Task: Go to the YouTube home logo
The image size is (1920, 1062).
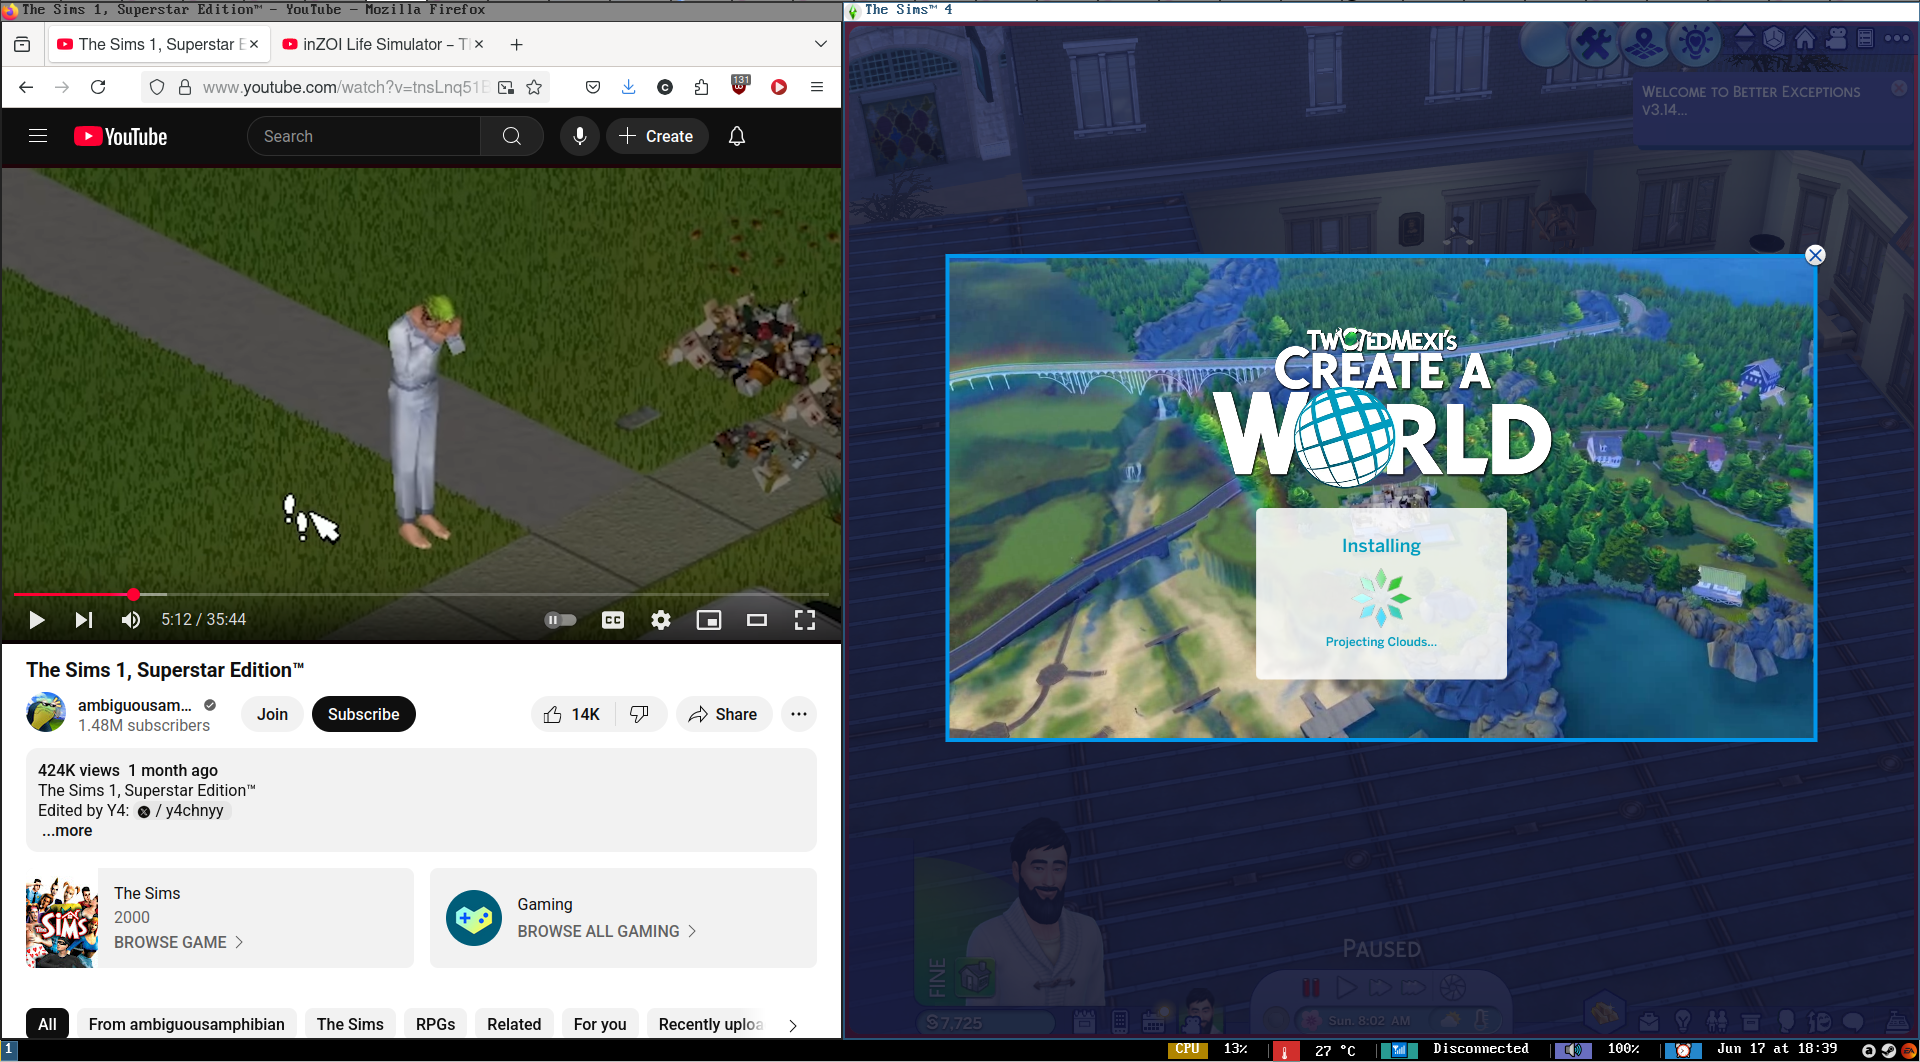Action: tap(121, 136)
